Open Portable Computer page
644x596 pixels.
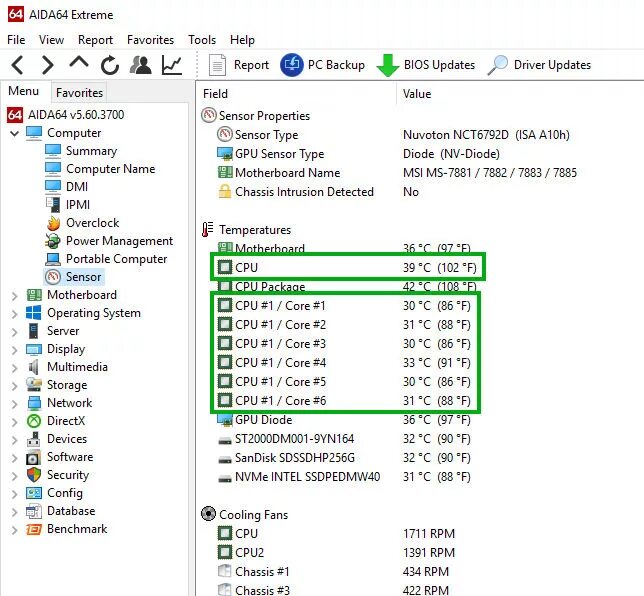click(106, 259)
